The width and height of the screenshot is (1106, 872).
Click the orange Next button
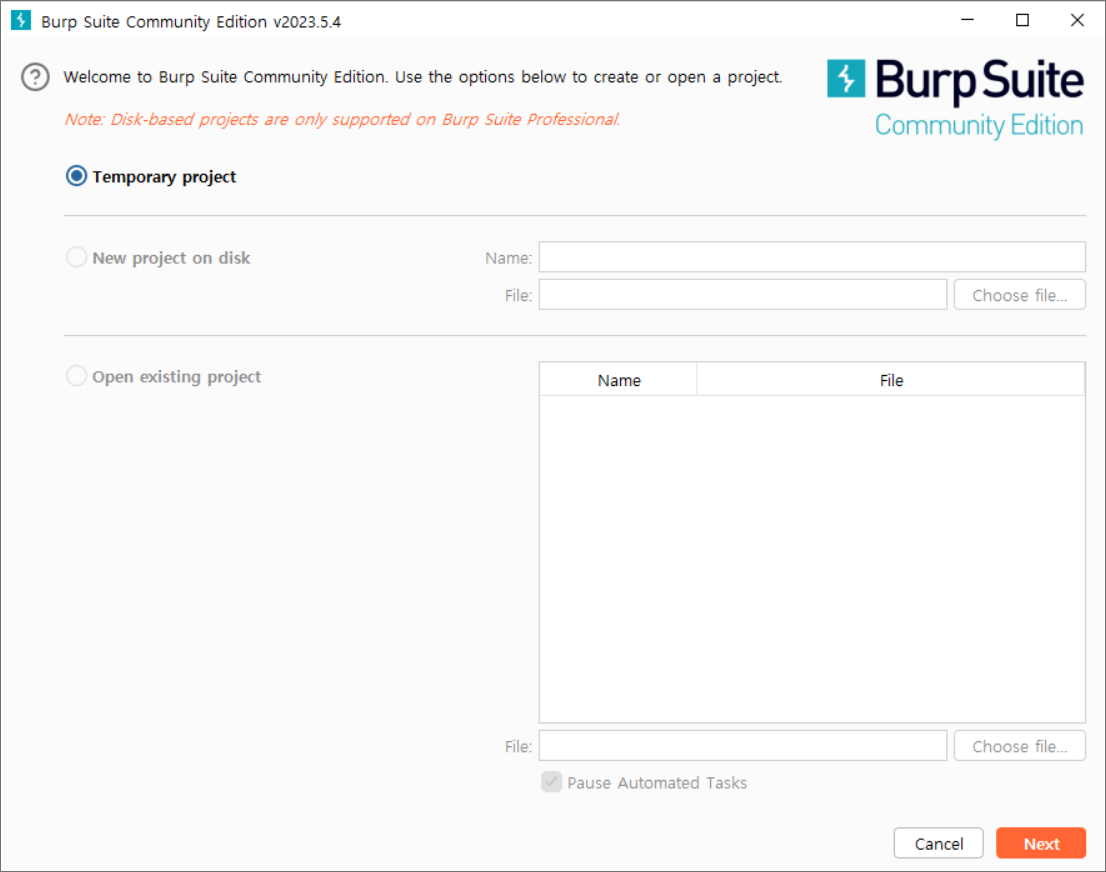1040,843
